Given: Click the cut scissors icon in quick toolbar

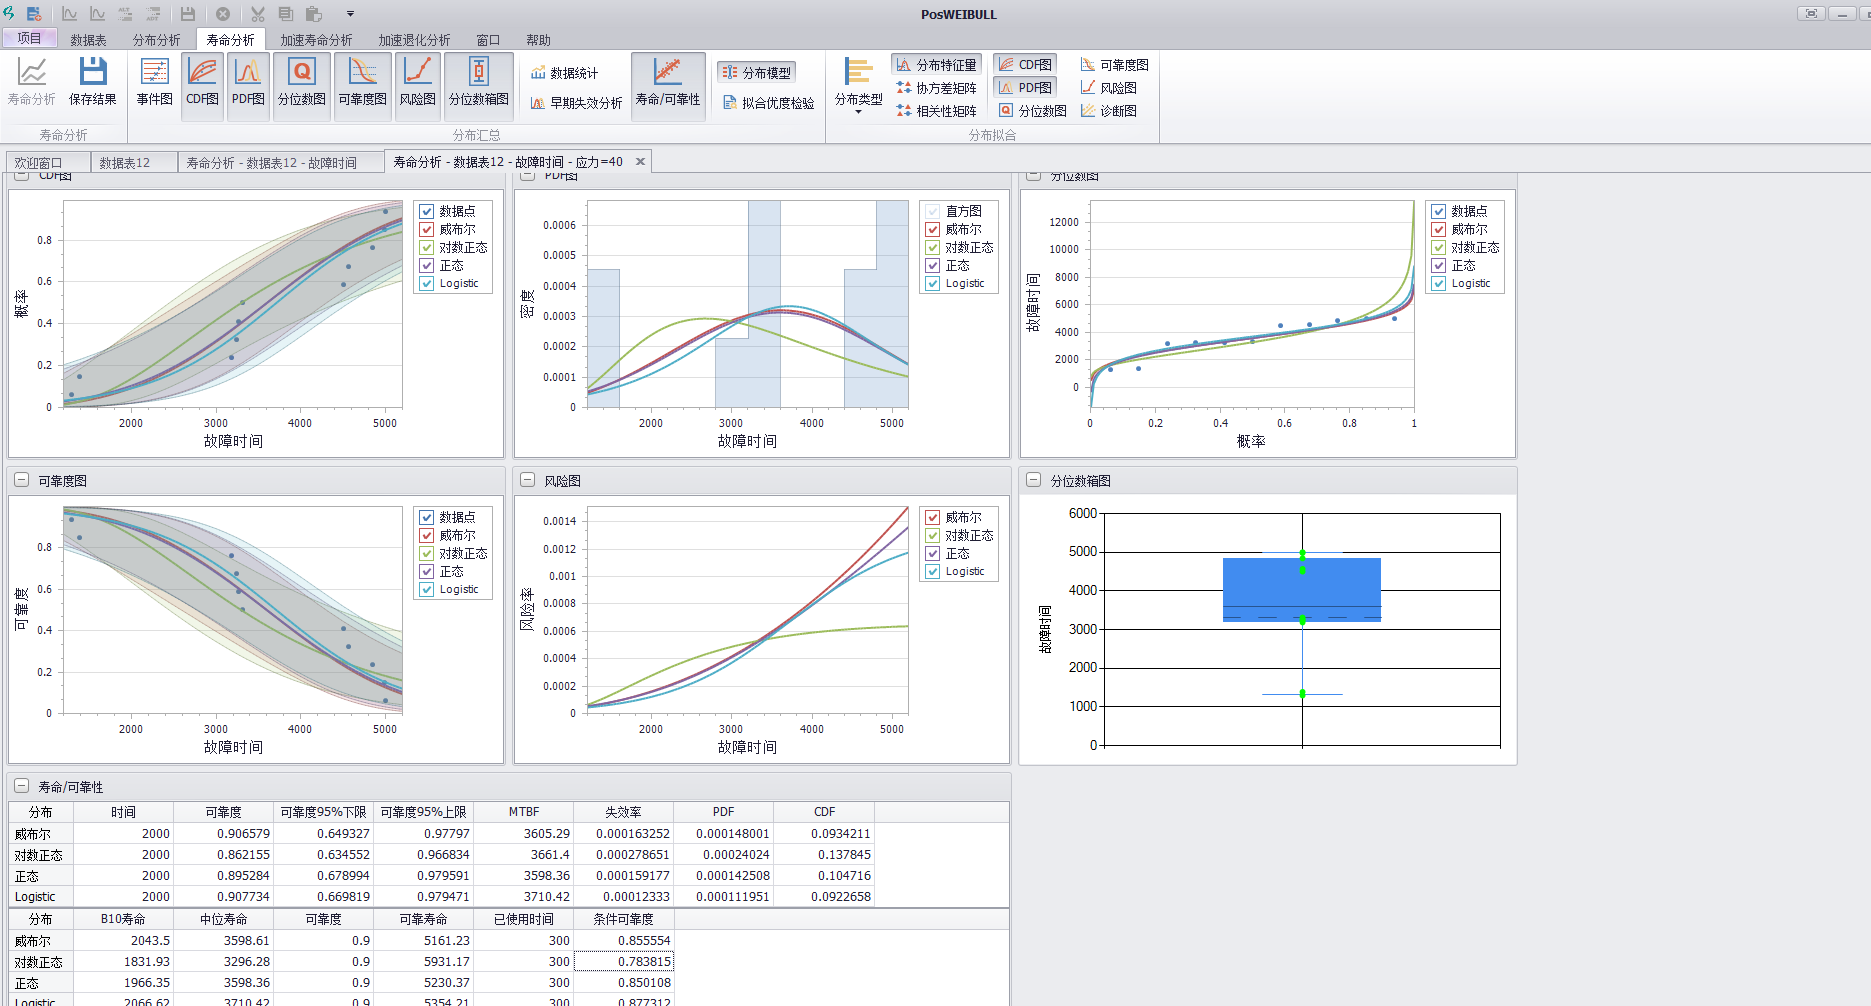Looking at the screenshot, I should [x=258, y=14].
